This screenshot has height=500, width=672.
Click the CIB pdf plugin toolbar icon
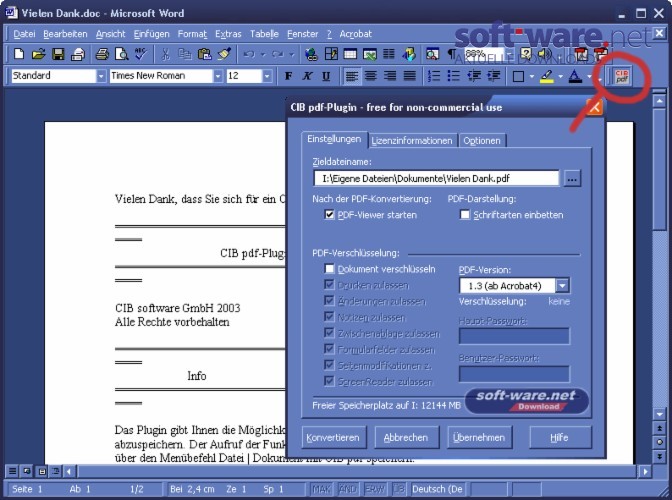(622, 76)
